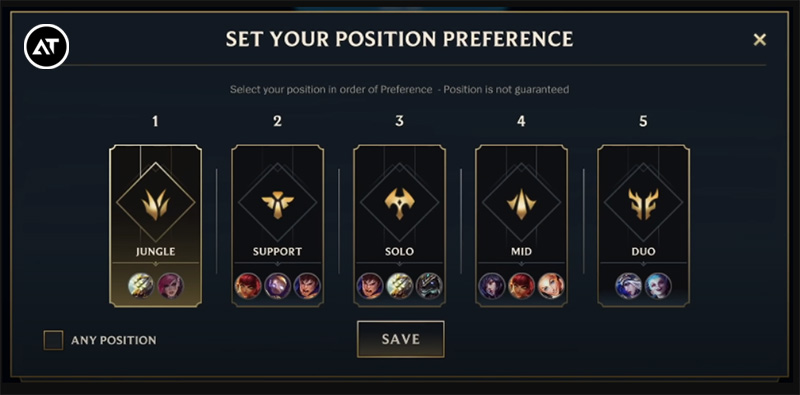Save the position preference
The width and height of the screenshot is (800, 395).
pyautogui.click(x=401, y=339)
